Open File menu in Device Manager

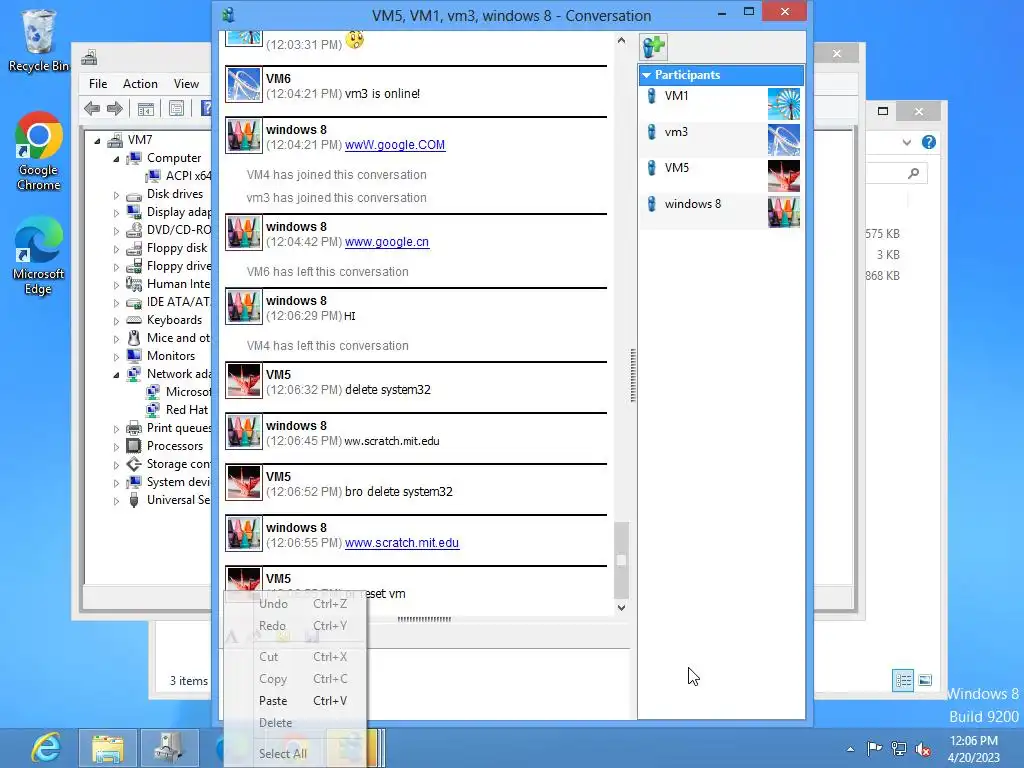click(98, 84)
